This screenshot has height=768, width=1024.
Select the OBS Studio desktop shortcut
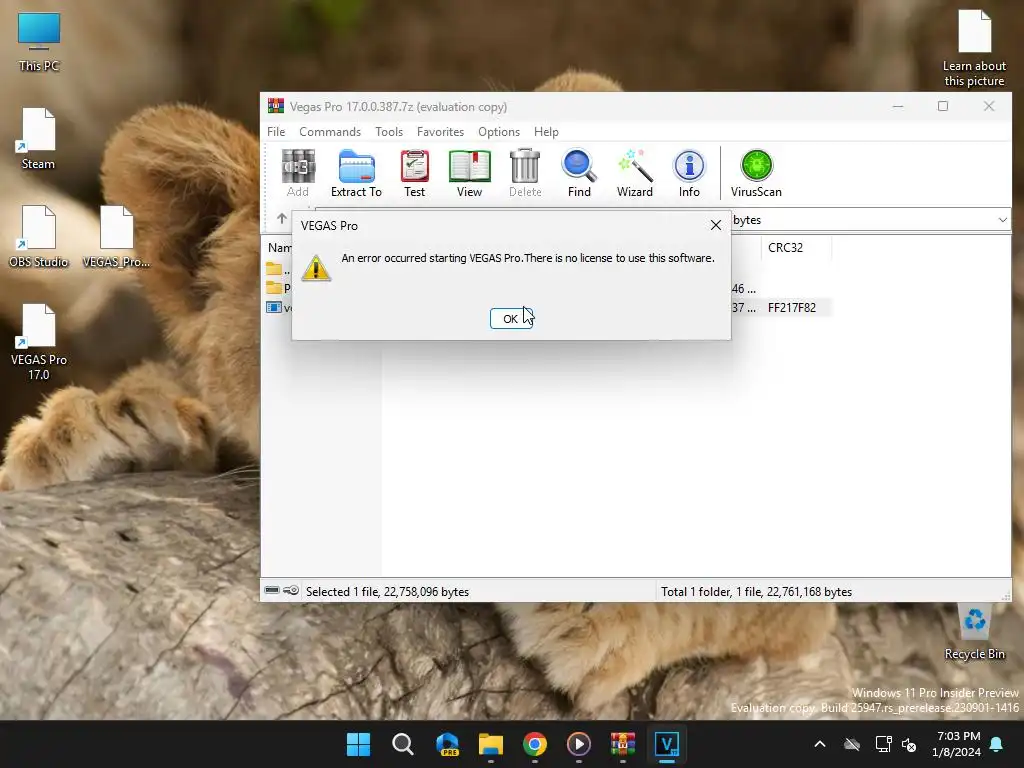coord(39,237)
